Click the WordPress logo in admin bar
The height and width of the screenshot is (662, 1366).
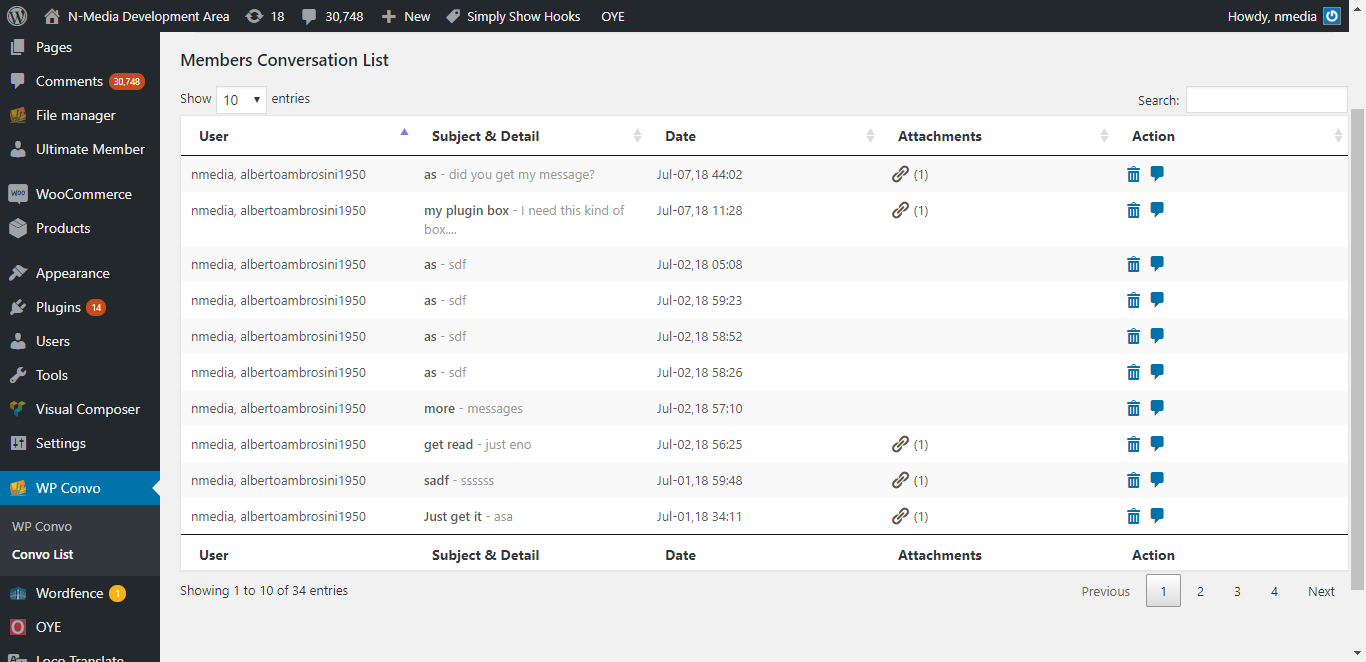tap(17, 16)
